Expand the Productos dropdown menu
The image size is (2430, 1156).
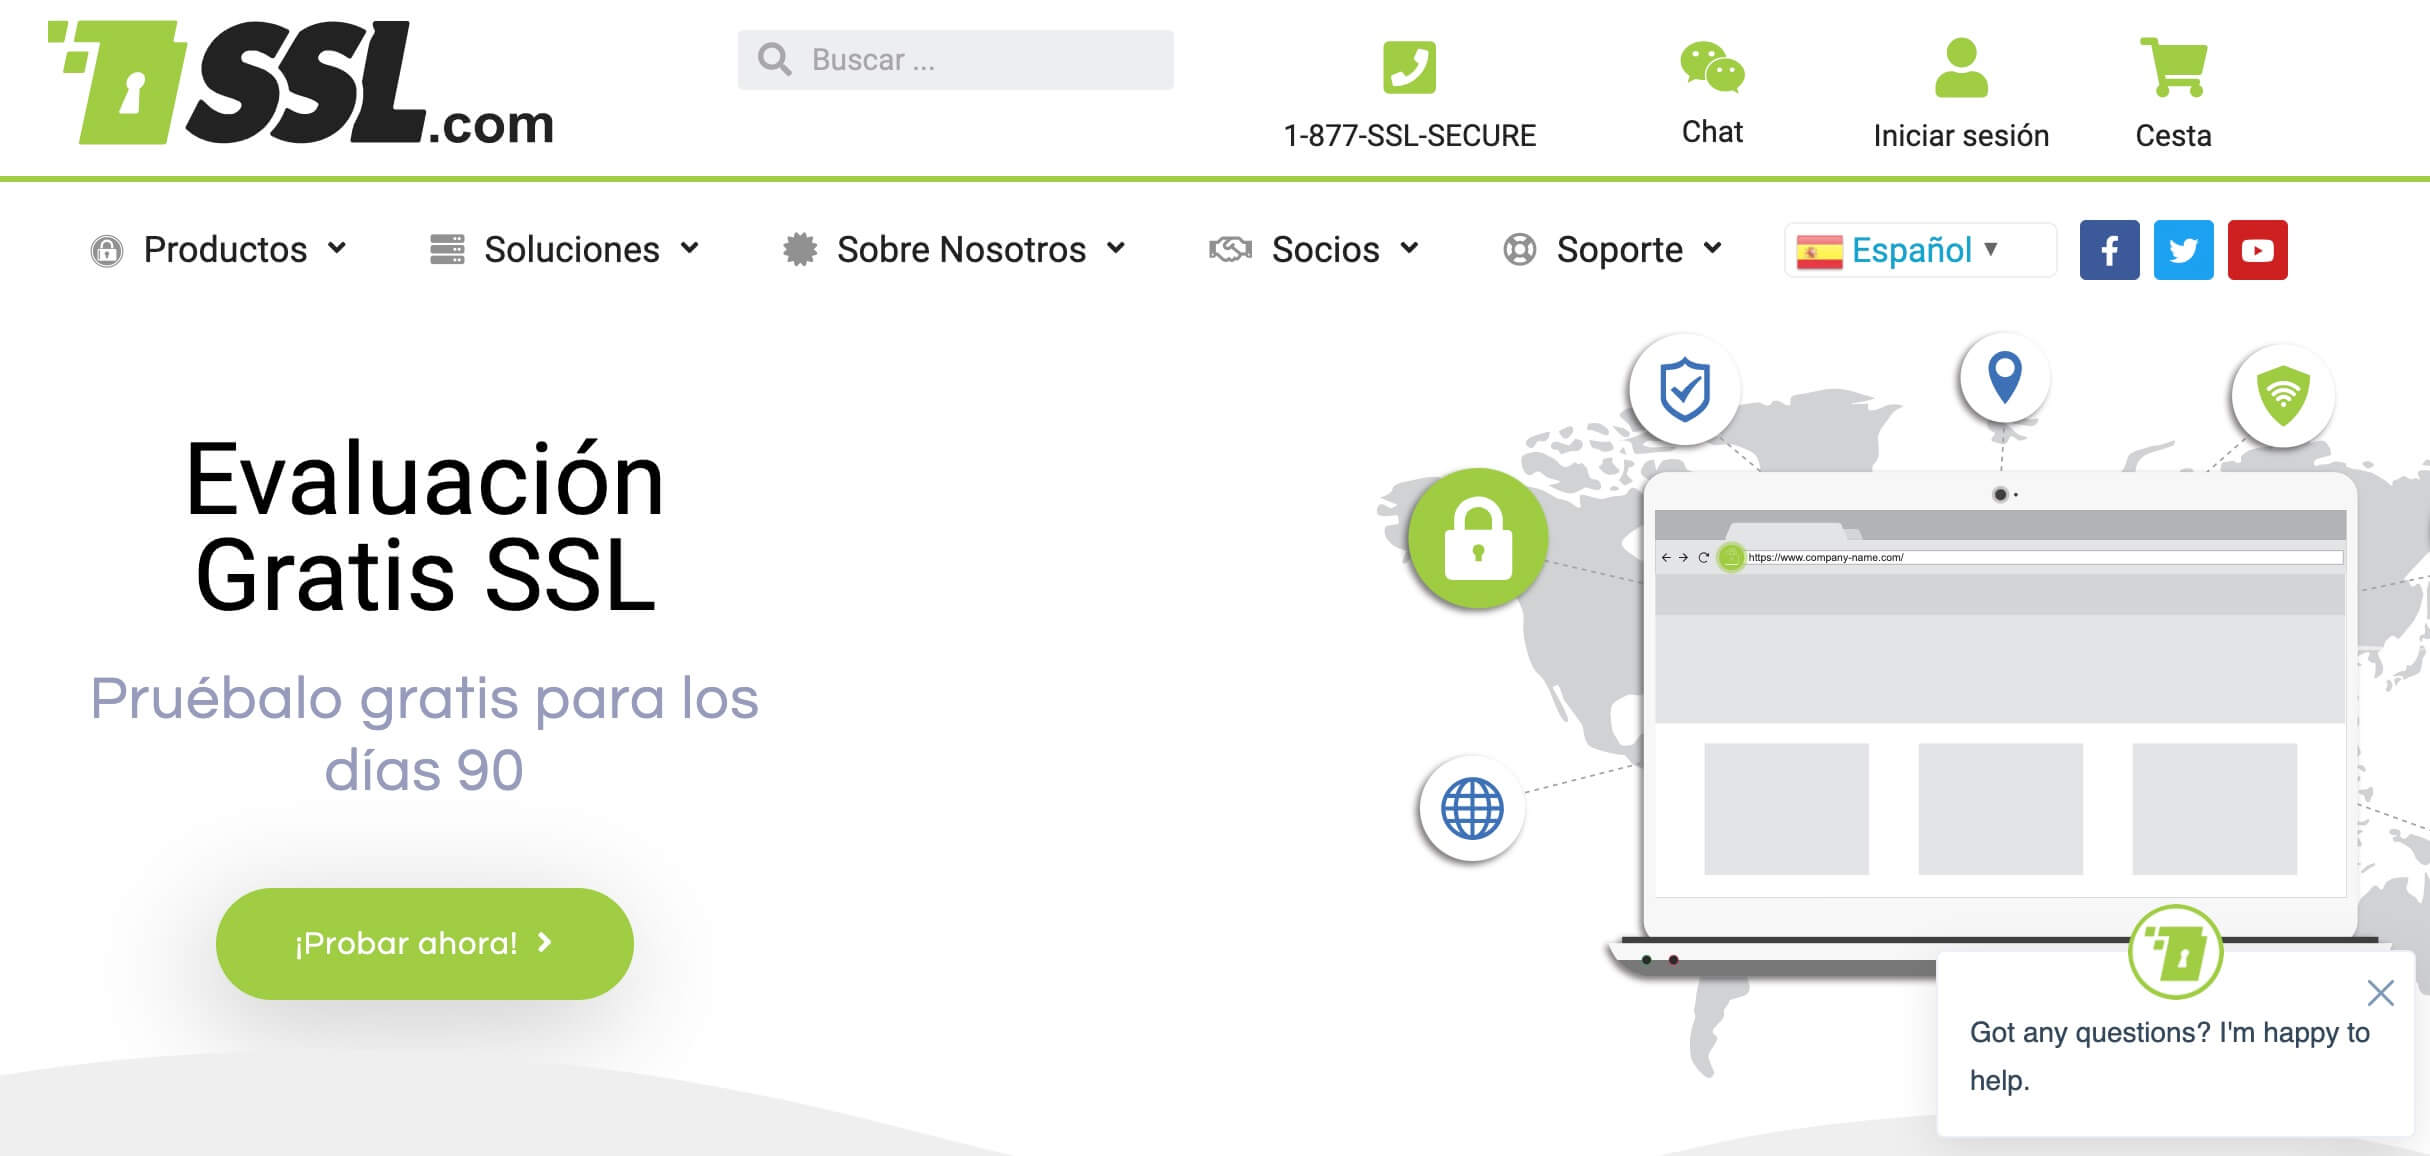pos(218,249)
